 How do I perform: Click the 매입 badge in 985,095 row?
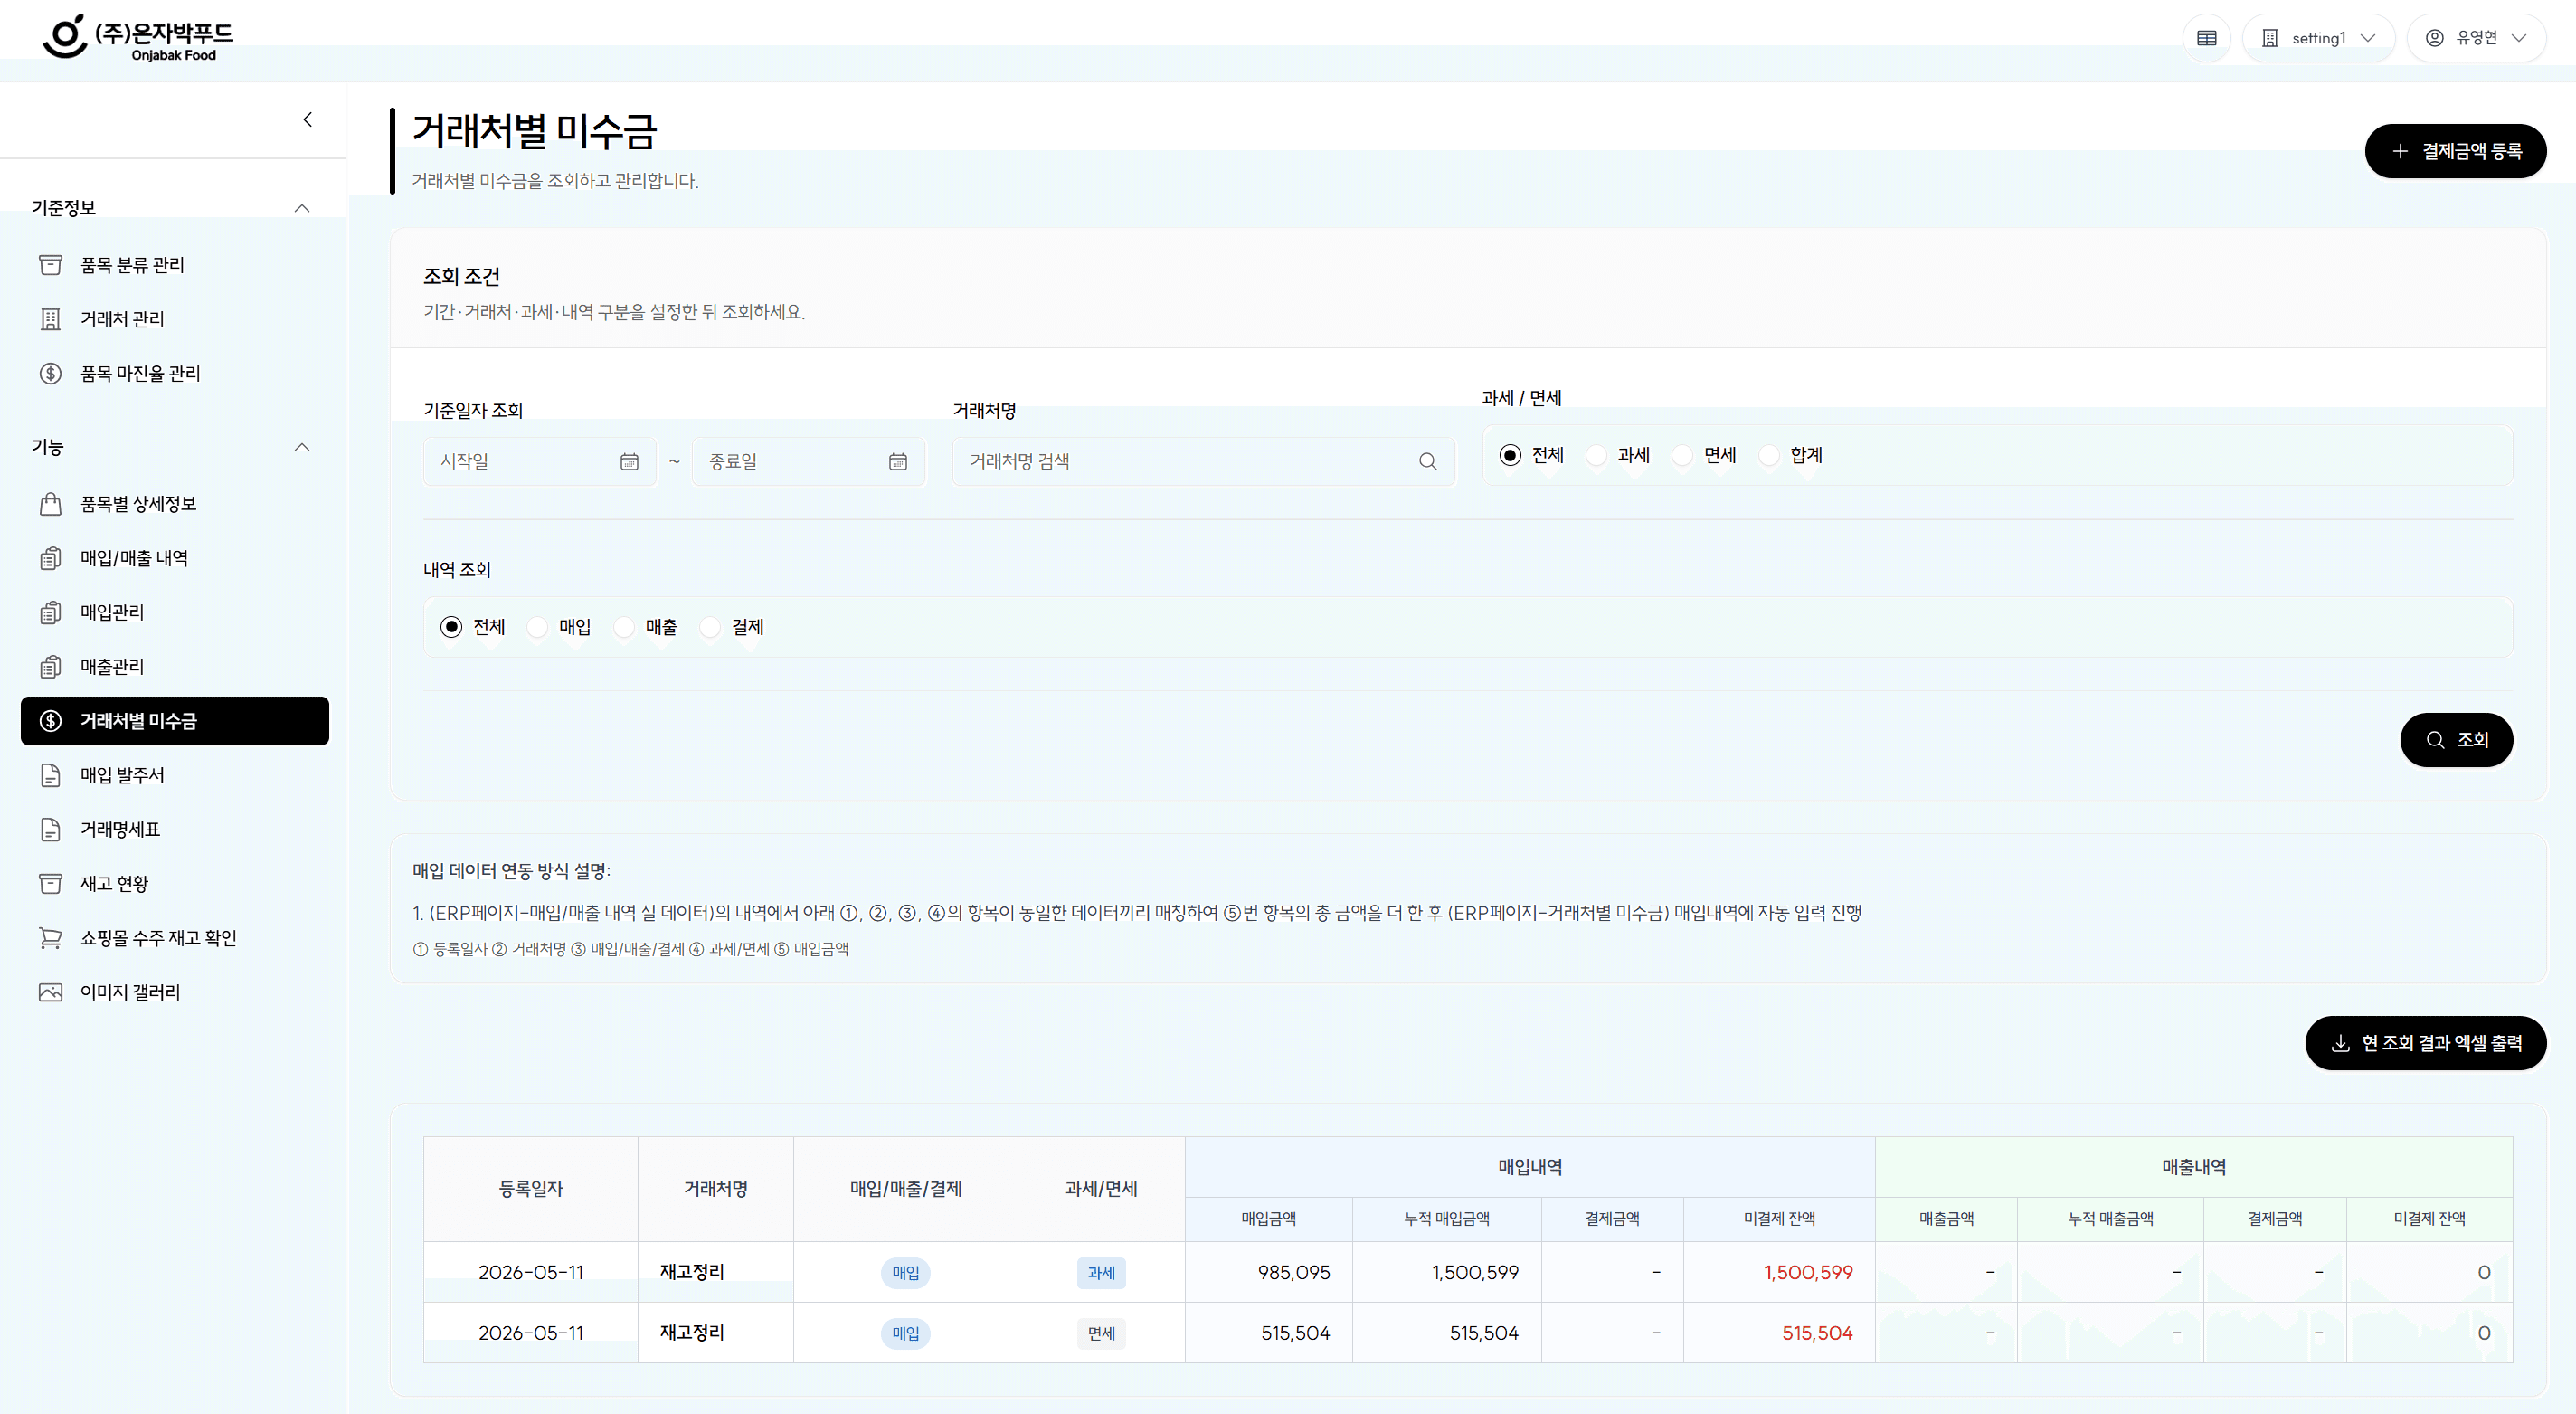tap(905, 1273)
